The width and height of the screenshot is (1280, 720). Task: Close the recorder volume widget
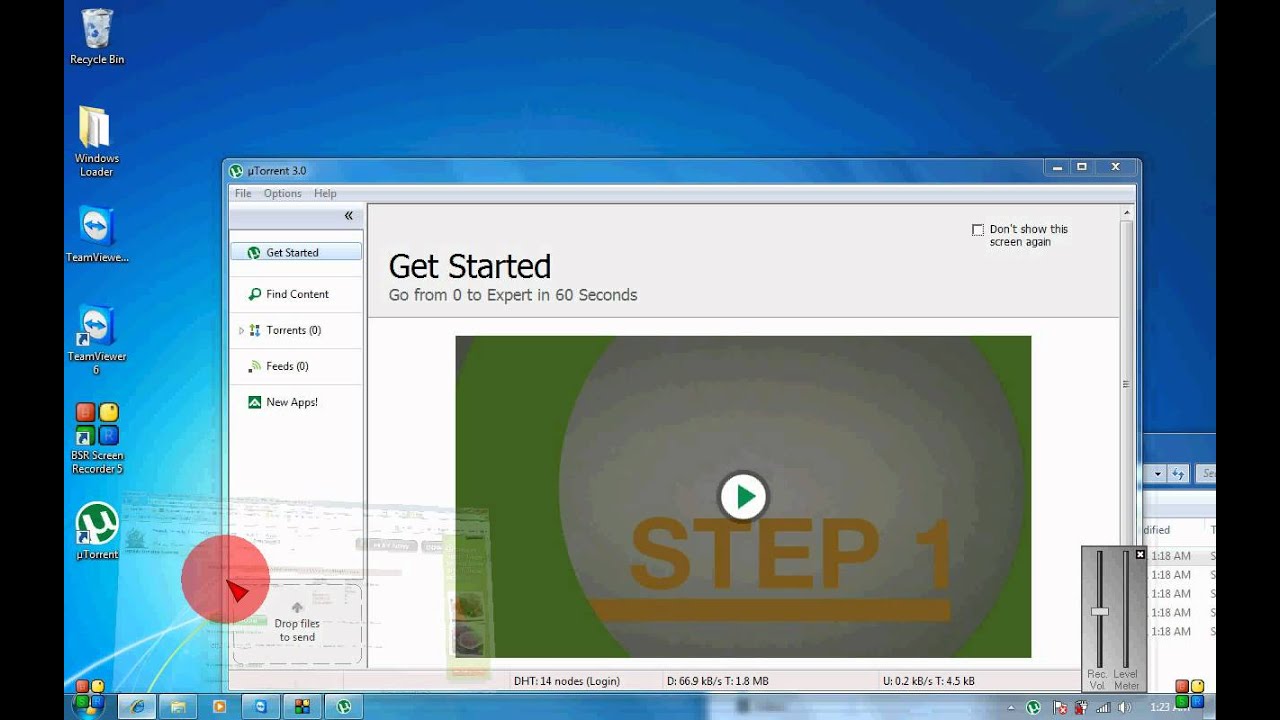[x=1140, y=554]
